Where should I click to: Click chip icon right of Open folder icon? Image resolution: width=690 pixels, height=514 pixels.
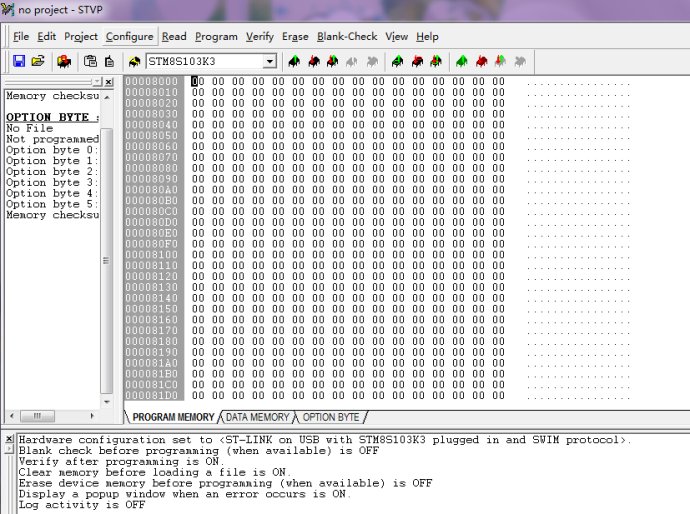pyautogui.click(x=64, y=61)
